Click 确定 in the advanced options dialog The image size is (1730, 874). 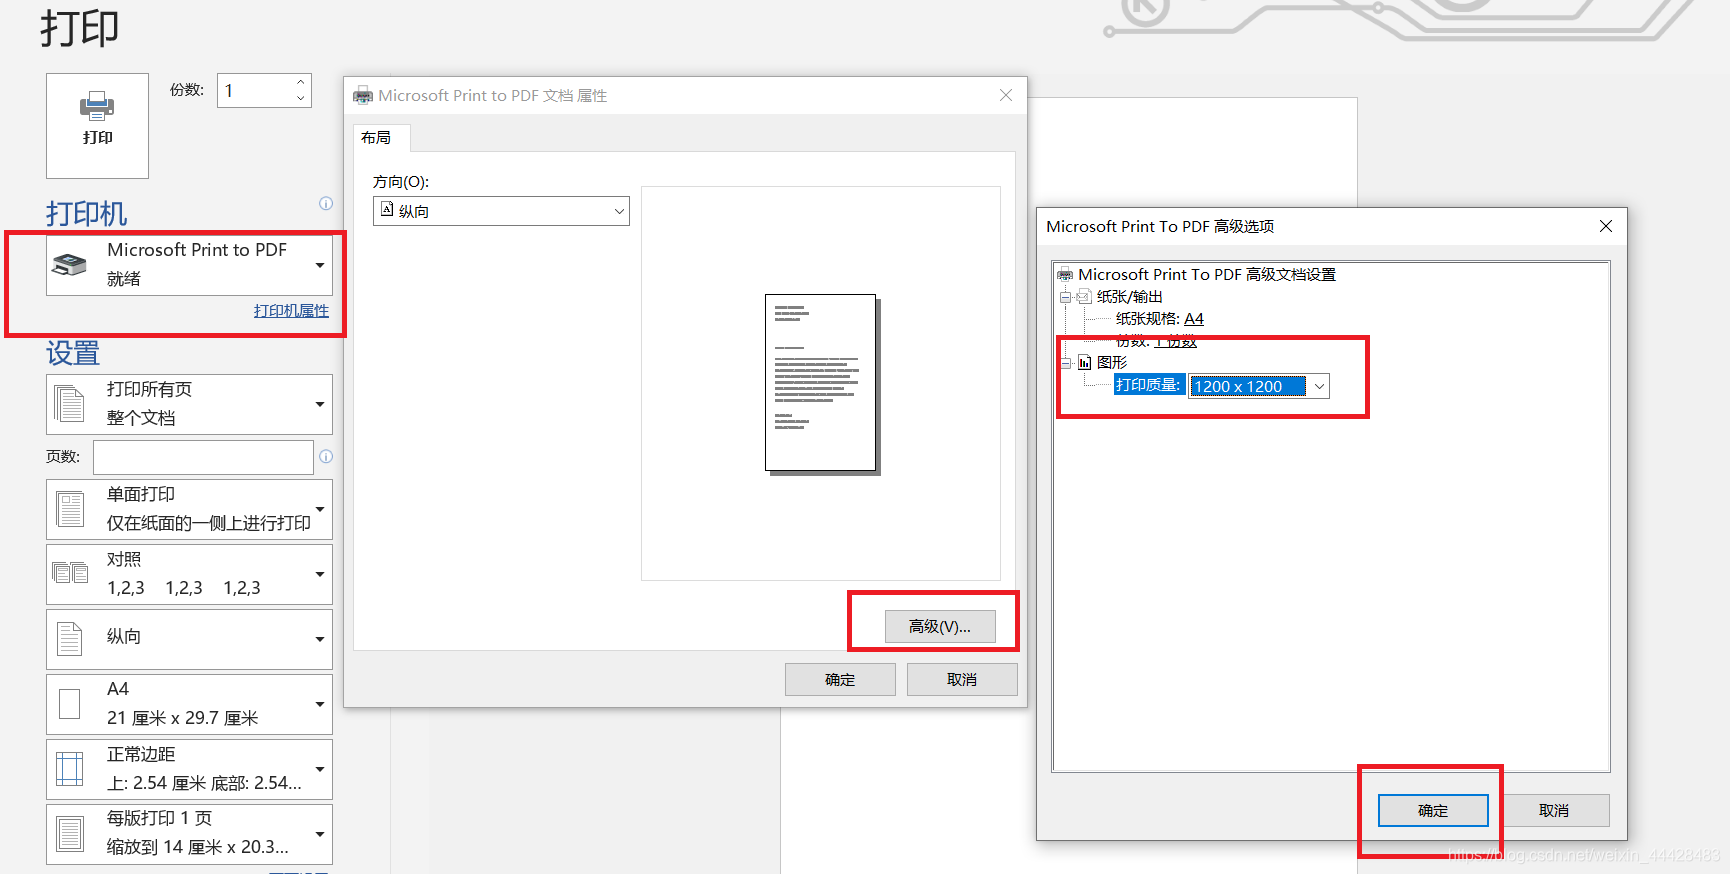click(1433, 810)
